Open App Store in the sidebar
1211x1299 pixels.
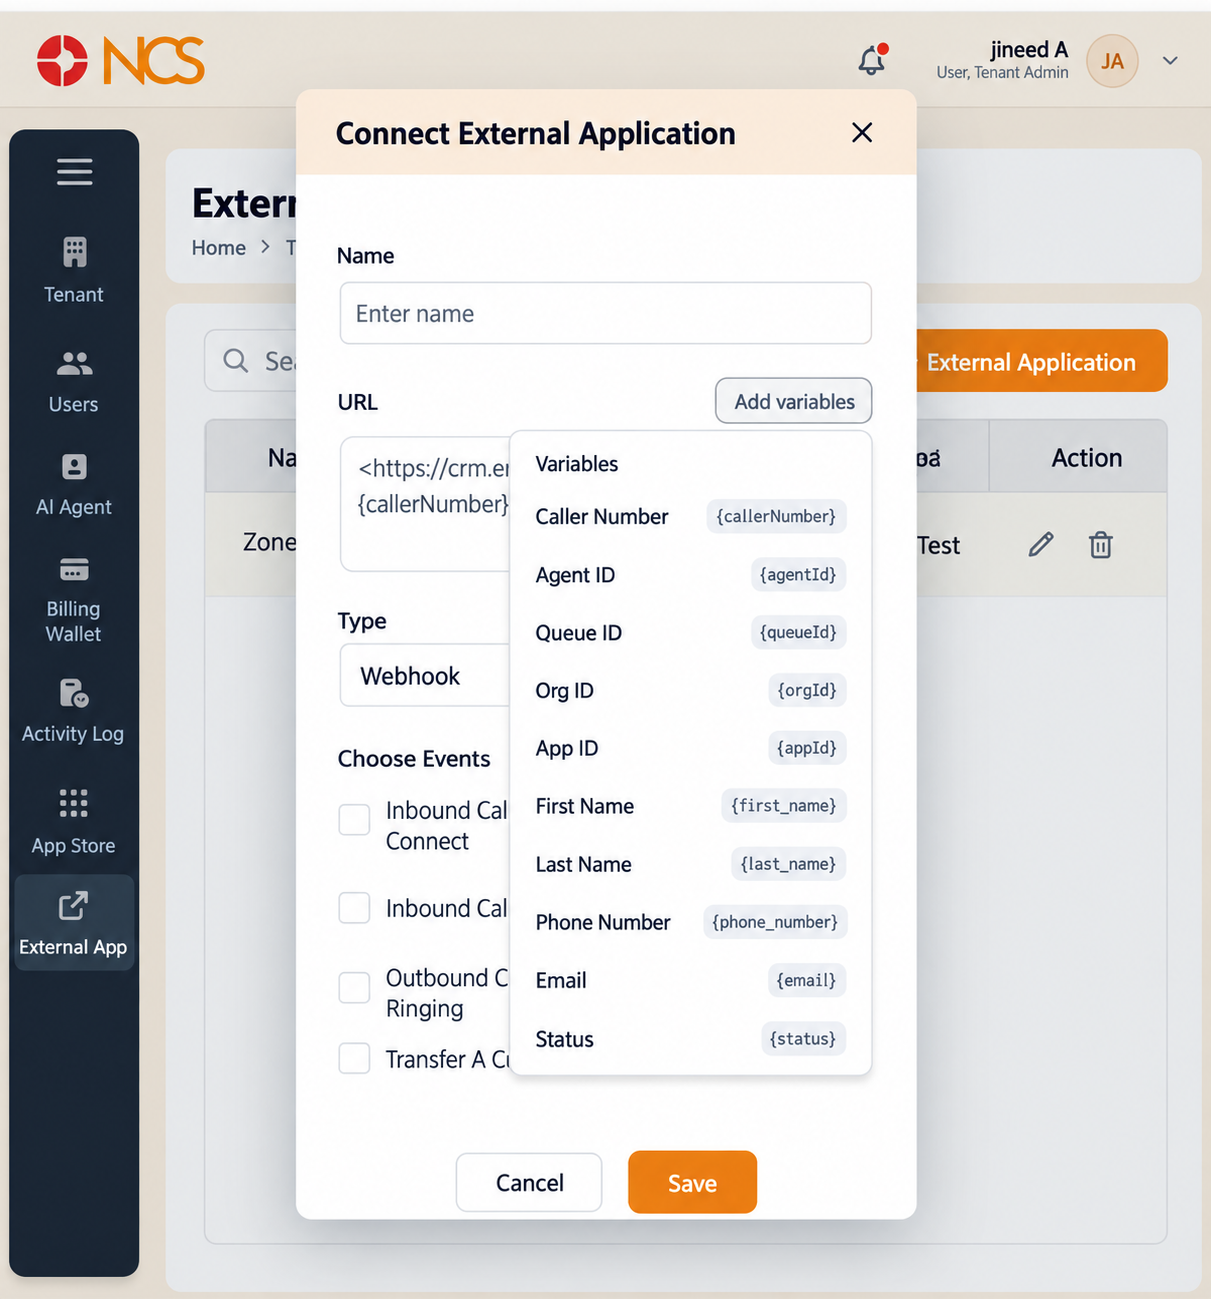74,822
